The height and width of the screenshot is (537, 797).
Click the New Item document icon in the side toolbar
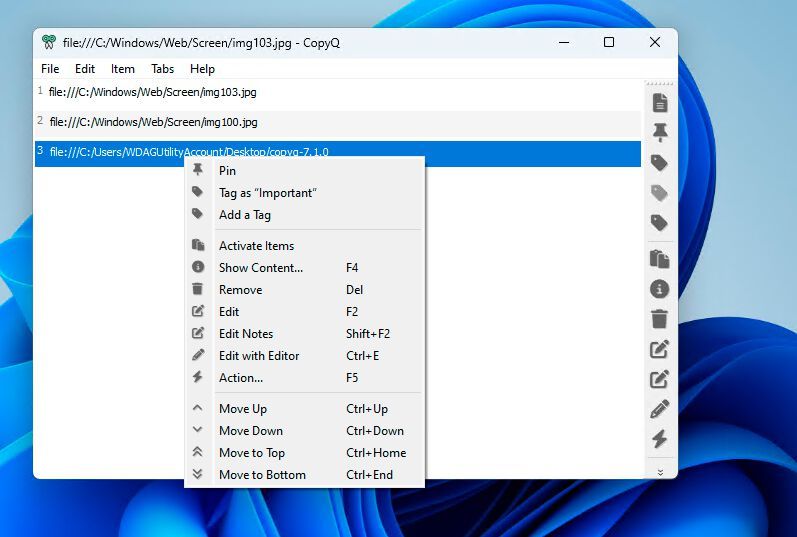[659, 103]
